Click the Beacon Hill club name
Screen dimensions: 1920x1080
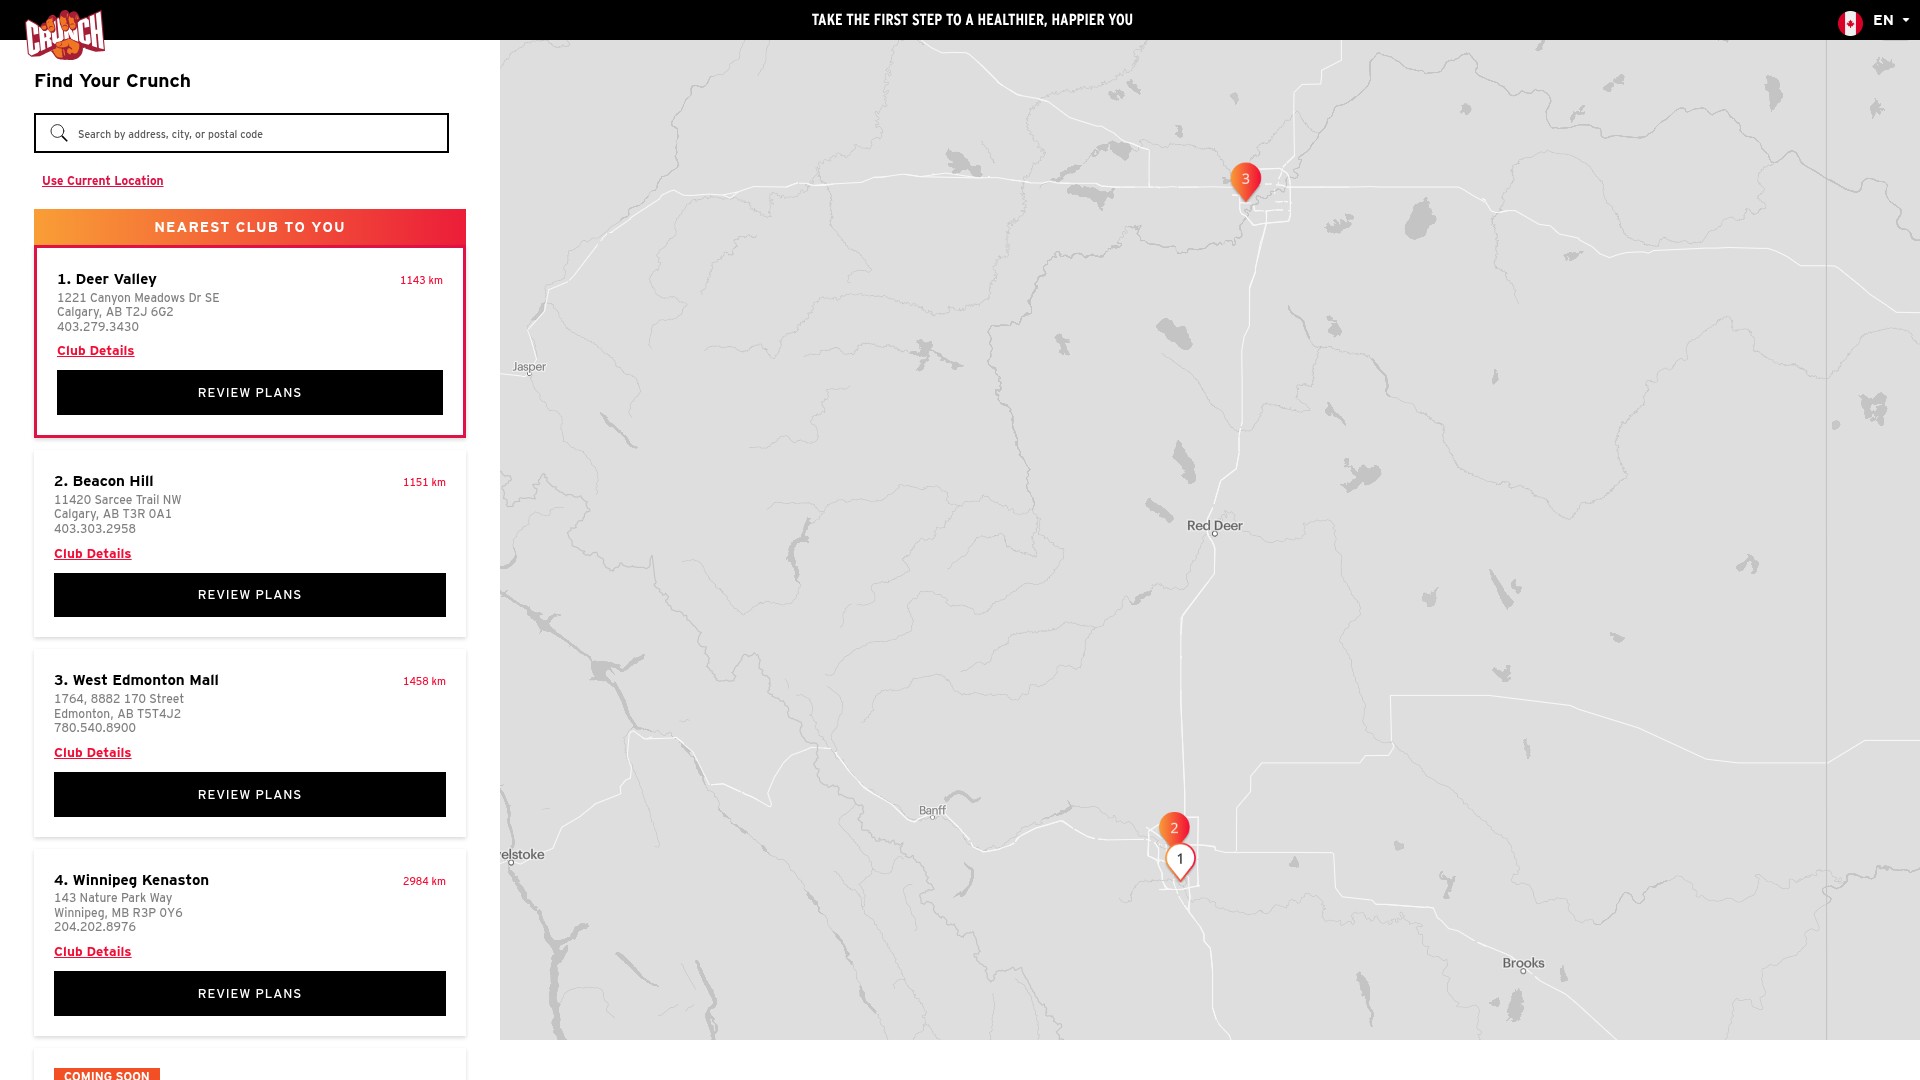pos(104,481)
